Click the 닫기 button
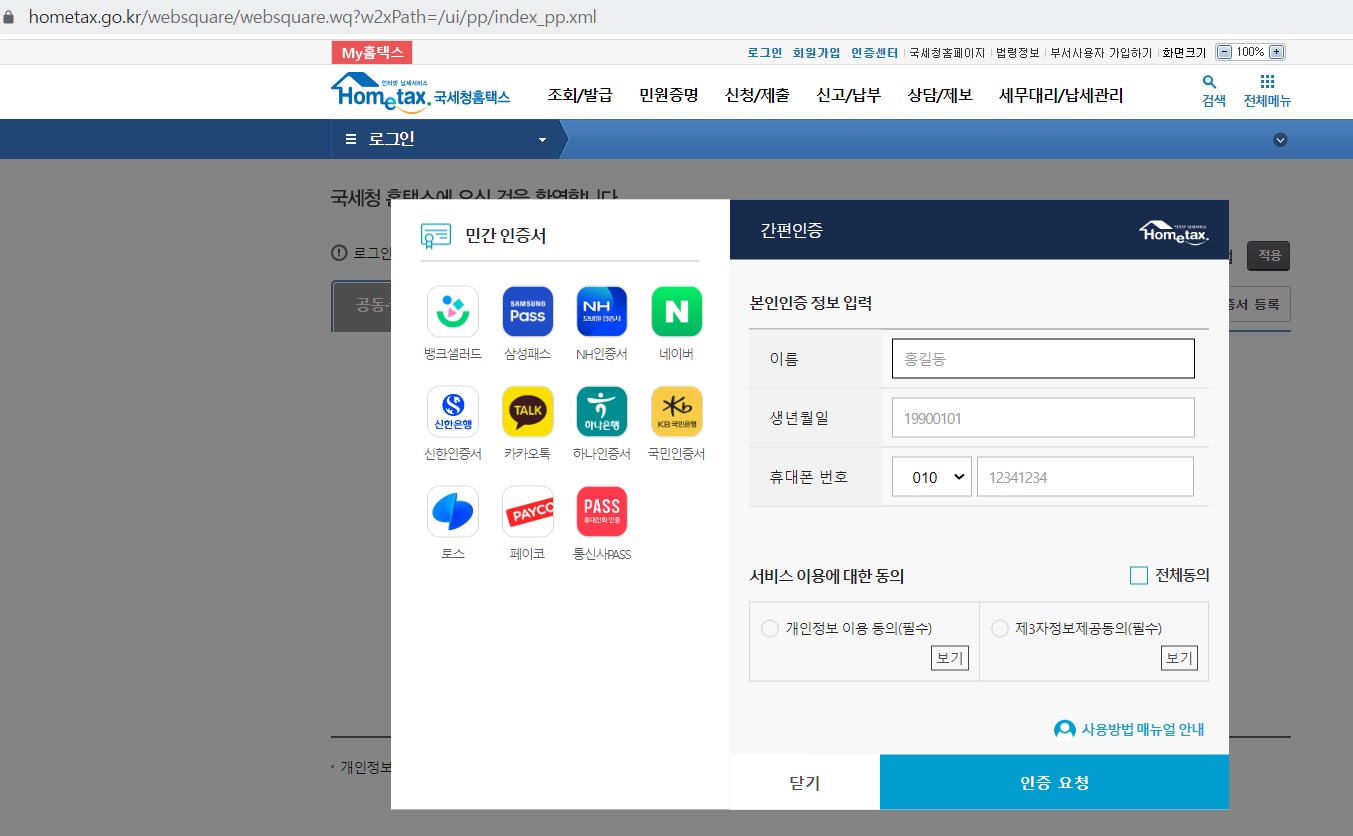 pyautogui.click(x=805, y=782)
